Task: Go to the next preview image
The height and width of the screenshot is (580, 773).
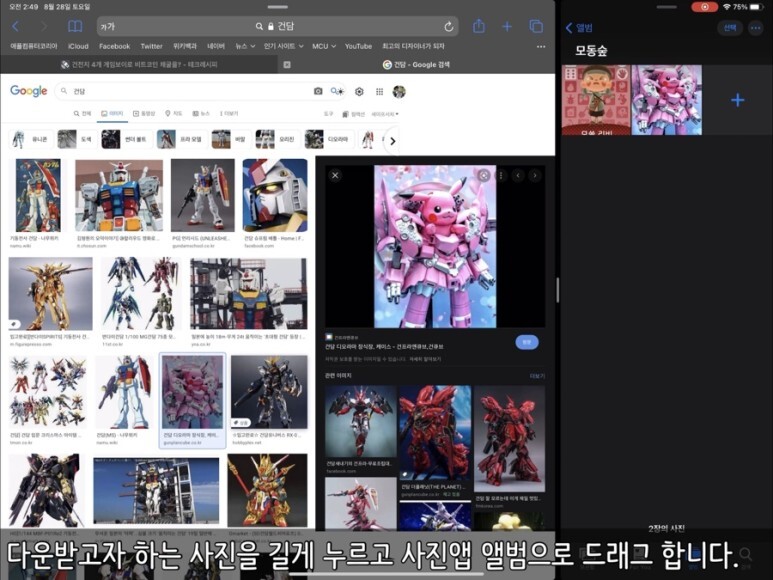Action: (x=535, y=175)
